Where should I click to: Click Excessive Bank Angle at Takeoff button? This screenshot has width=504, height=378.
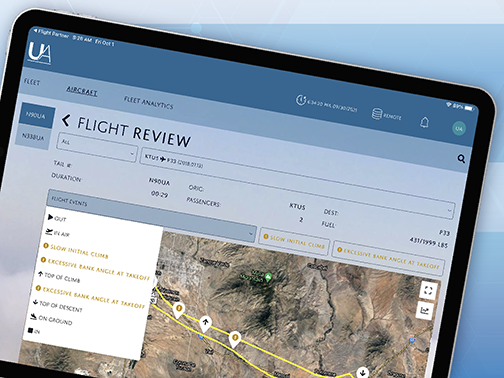[389, 258]
